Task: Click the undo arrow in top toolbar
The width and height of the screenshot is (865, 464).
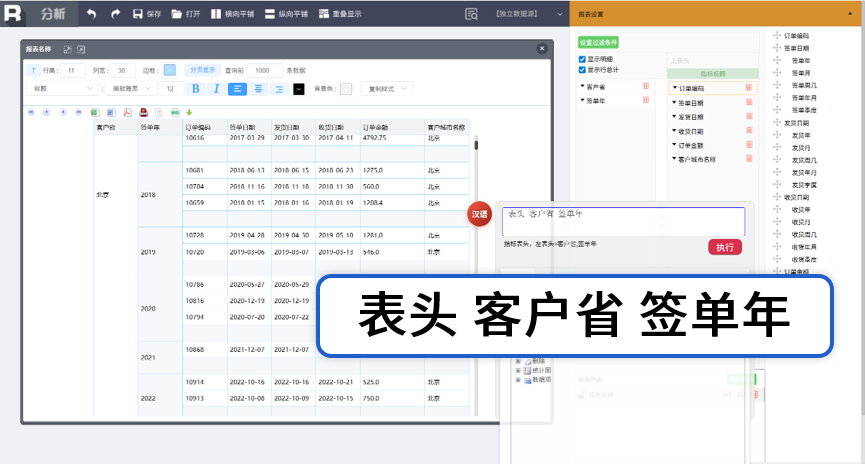Action: [x=92, y=14]
